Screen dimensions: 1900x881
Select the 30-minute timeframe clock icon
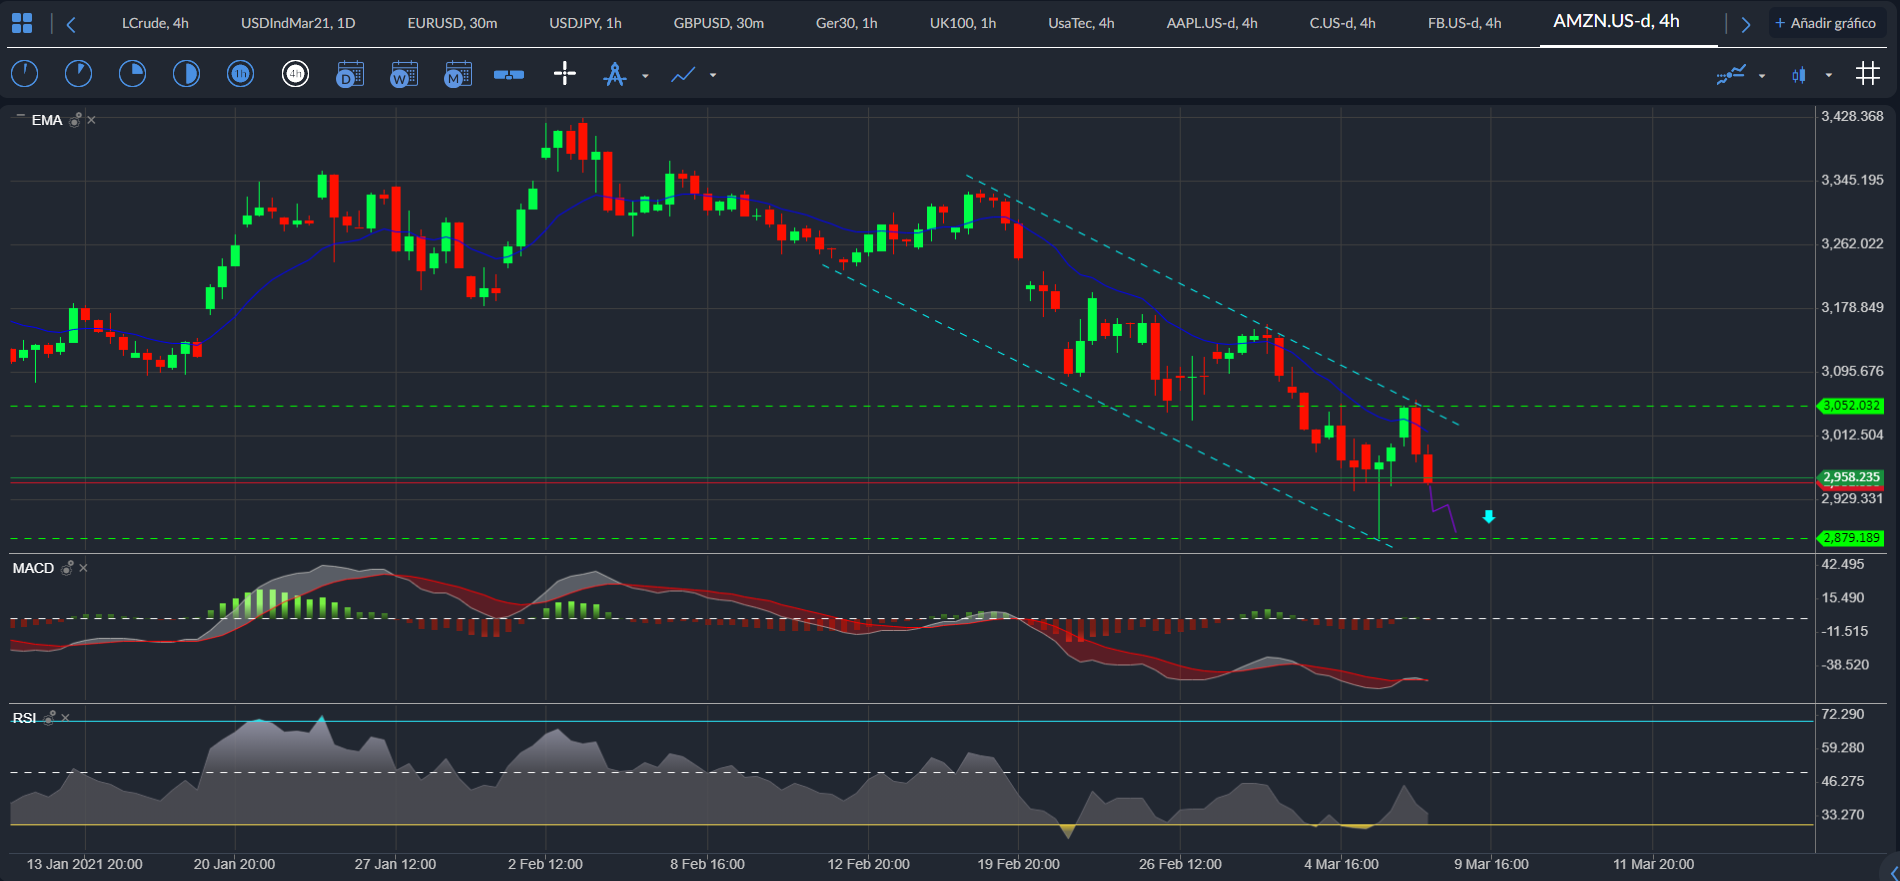click(x=186, y=73)
